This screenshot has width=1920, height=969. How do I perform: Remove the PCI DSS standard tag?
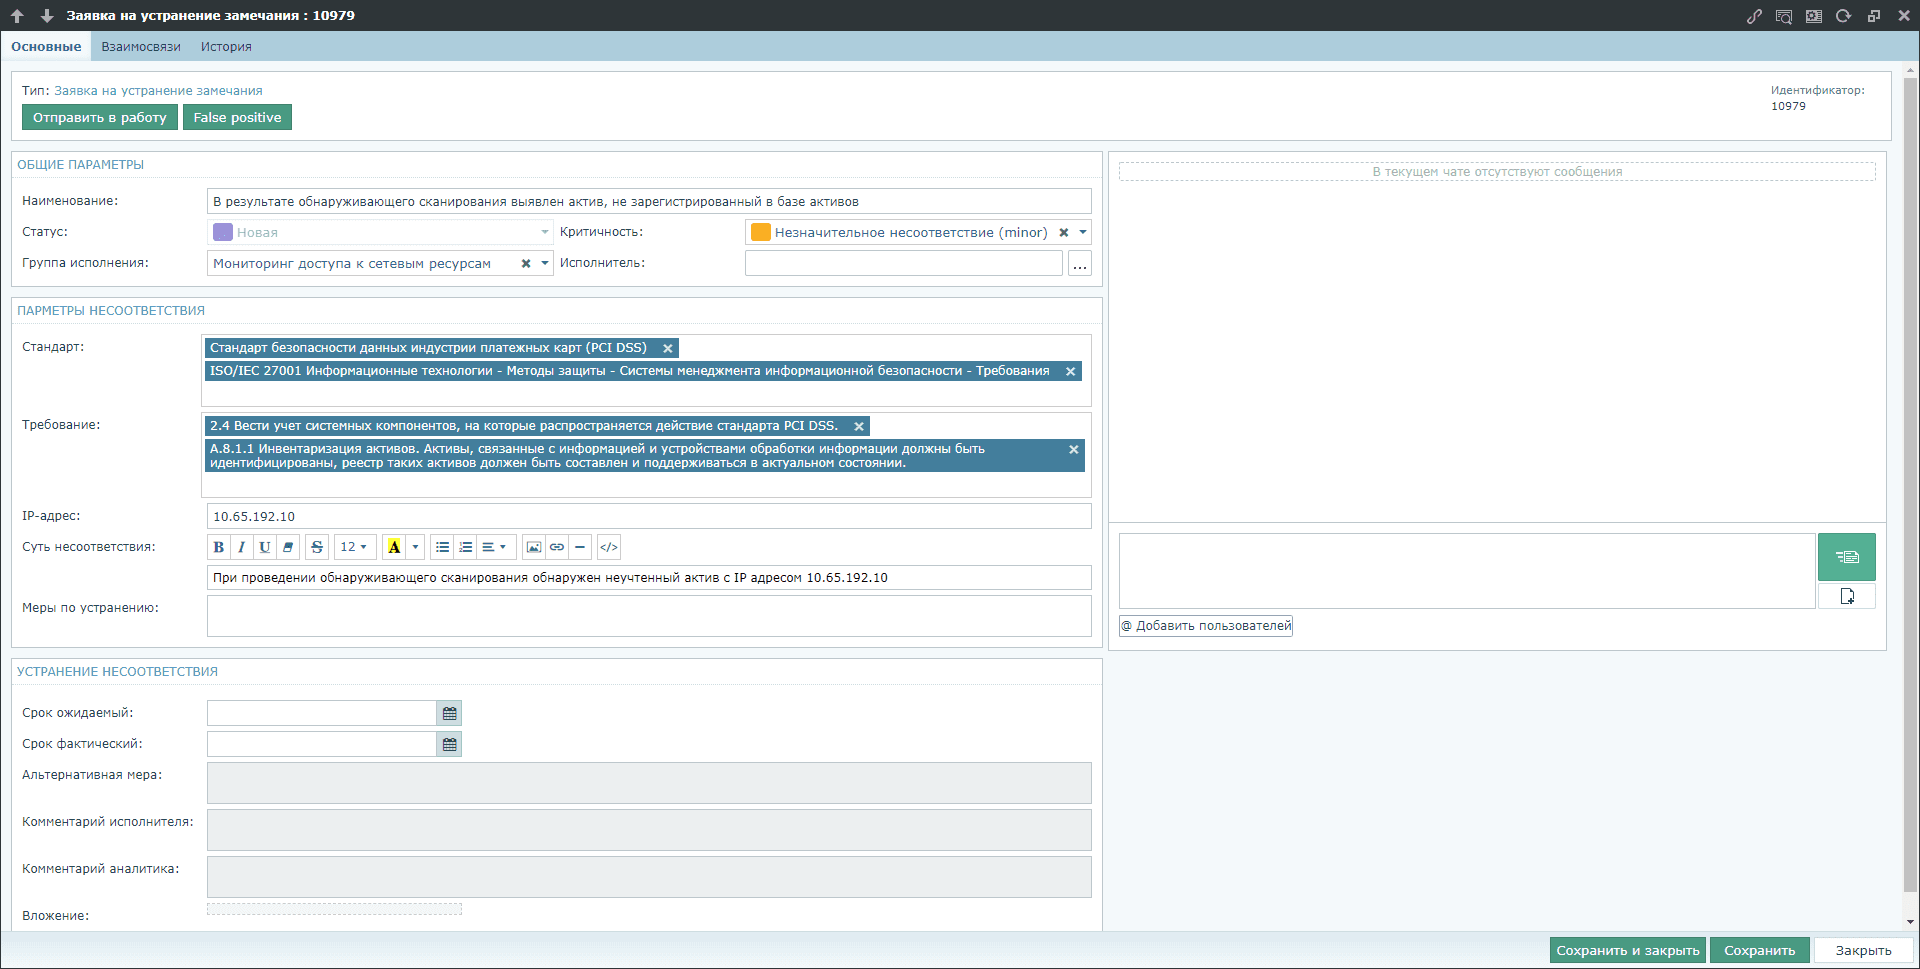click(668, 348)
